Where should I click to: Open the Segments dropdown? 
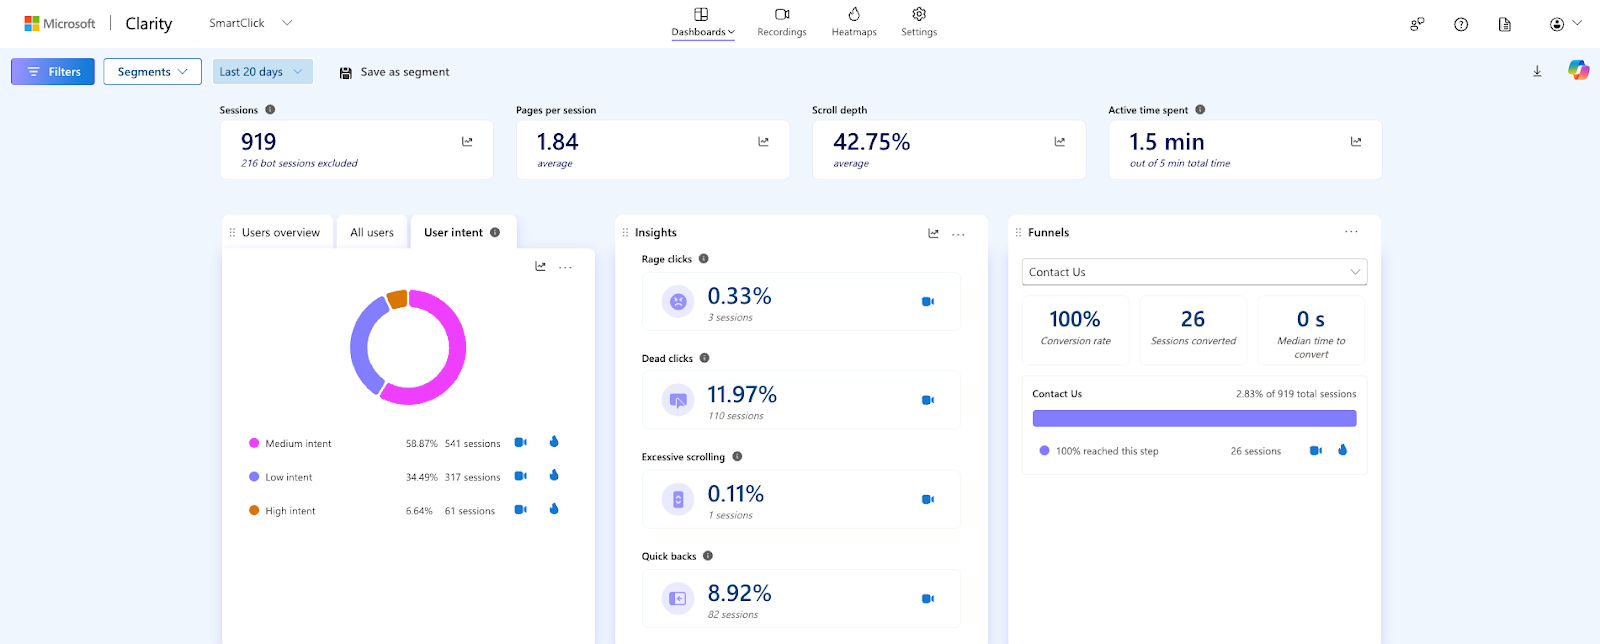click(152, 72)
